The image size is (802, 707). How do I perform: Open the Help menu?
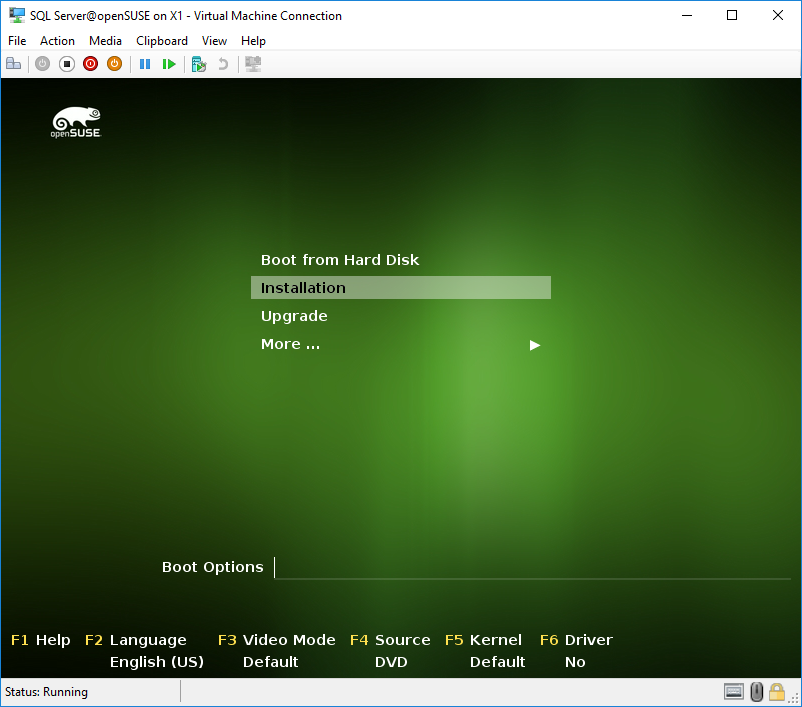[x=253, y=40]
